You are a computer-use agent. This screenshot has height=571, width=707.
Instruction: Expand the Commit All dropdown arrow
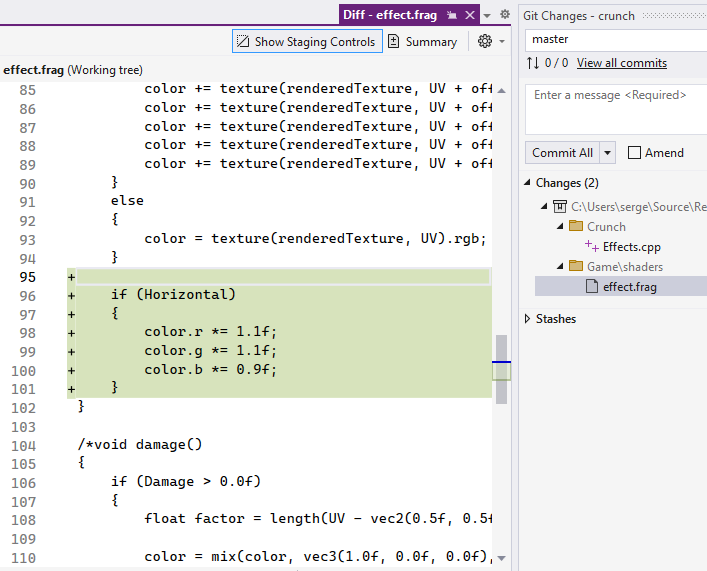(x=607, y=153)
